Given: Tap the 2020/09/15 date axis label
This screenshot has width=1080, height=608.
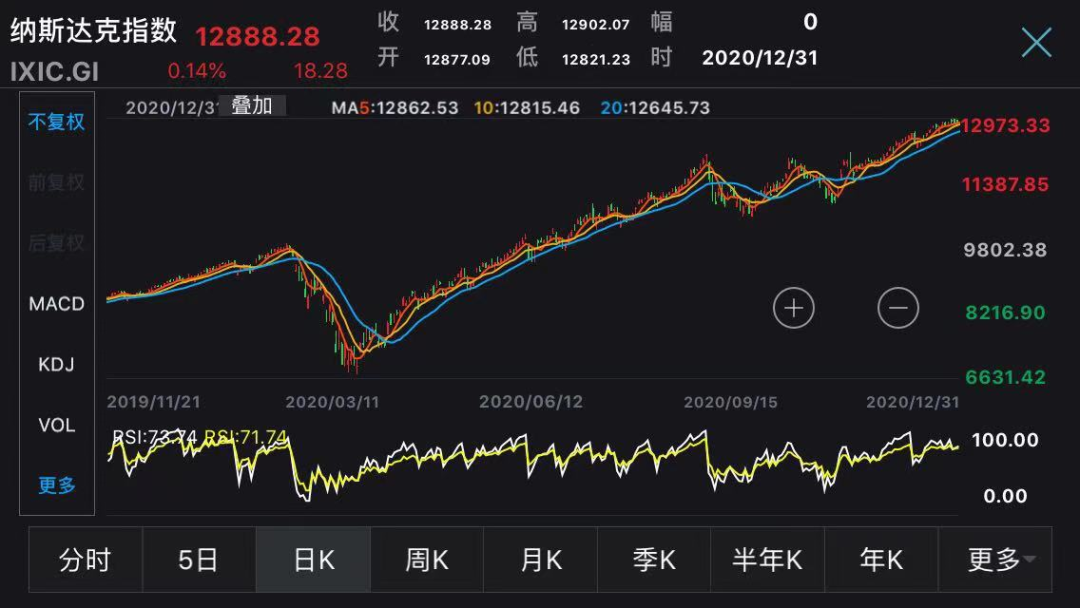Looking at the screenshot, I should coord(730,402).
